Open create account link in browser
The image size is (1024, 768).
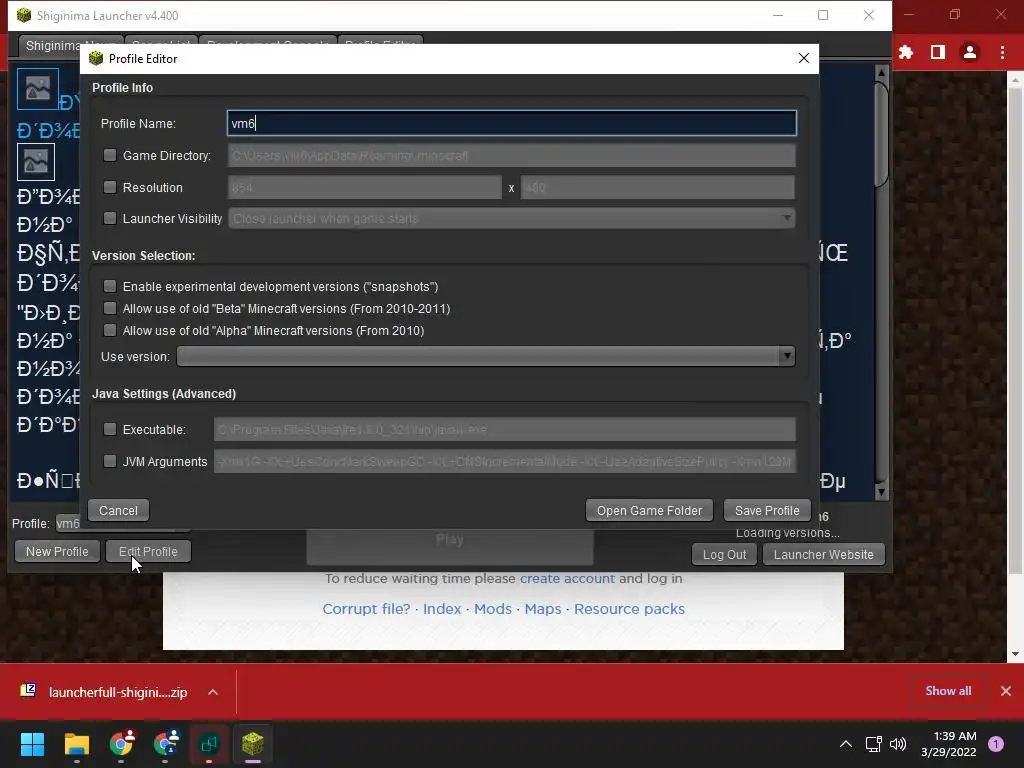tap(567, 579)
